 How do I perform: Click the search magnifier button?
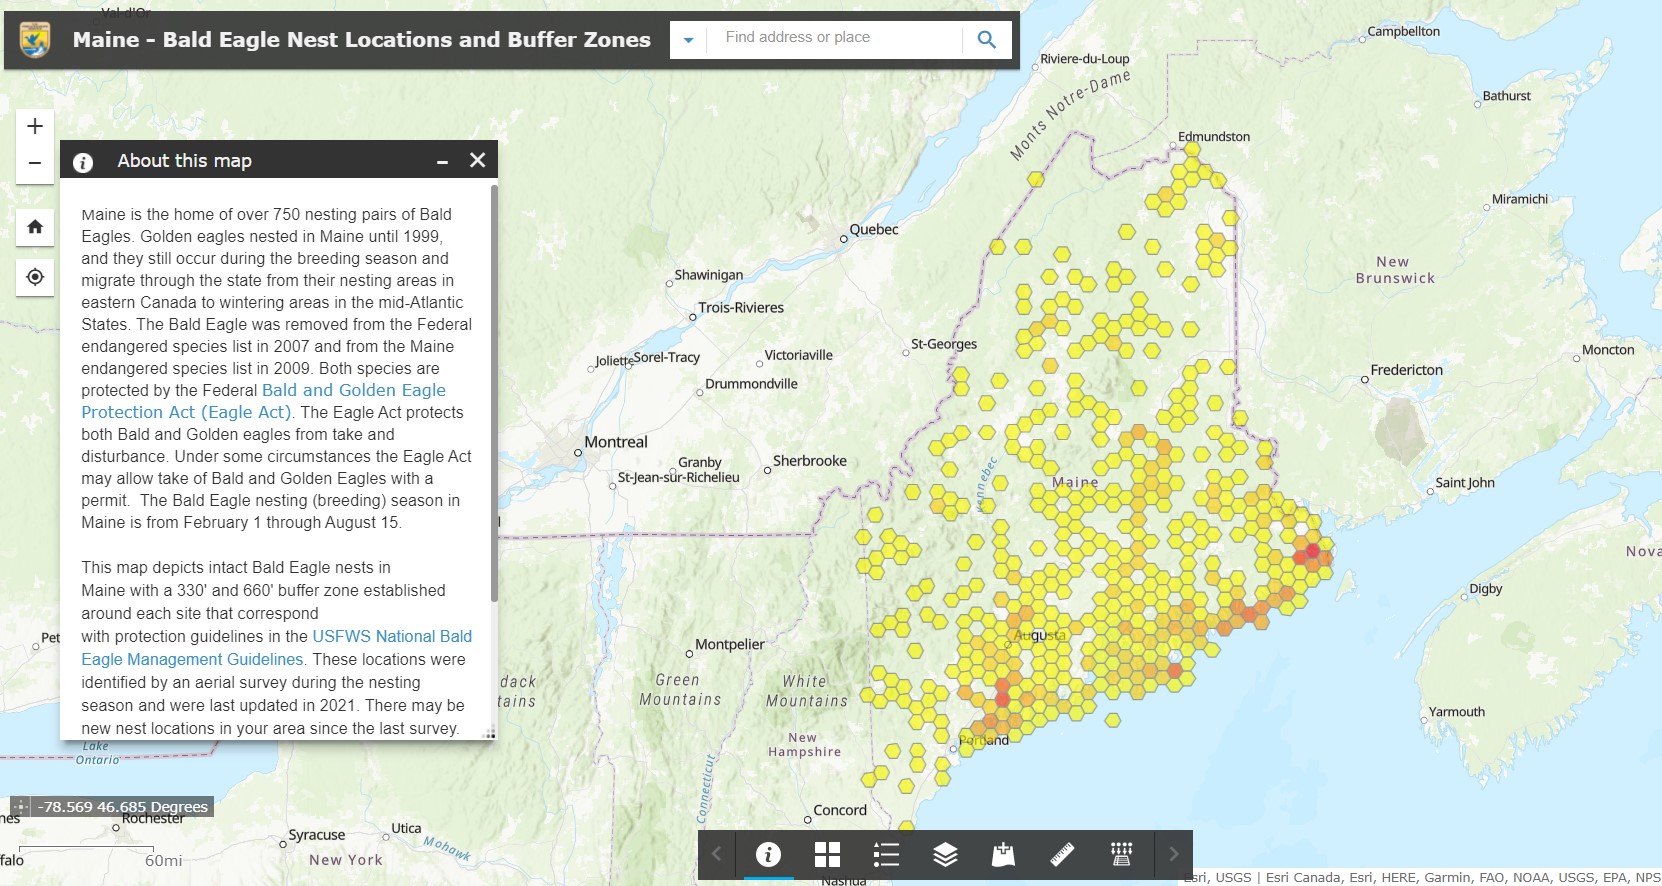pos(987,40)
